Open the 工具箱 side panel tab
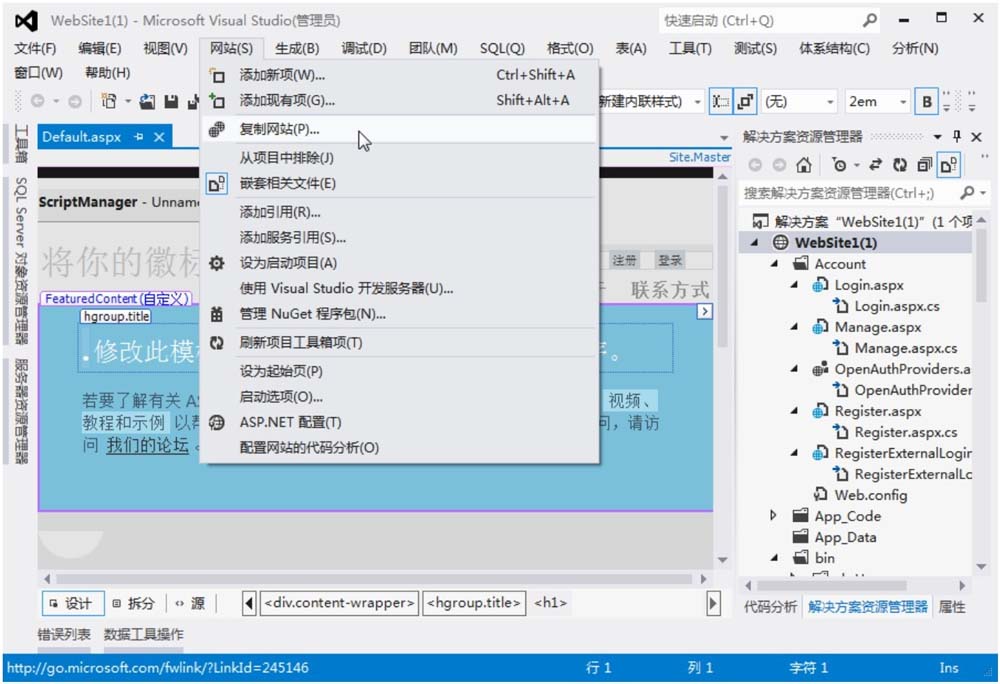This screenshot has height=684, width=1000. tap(21, 143)
